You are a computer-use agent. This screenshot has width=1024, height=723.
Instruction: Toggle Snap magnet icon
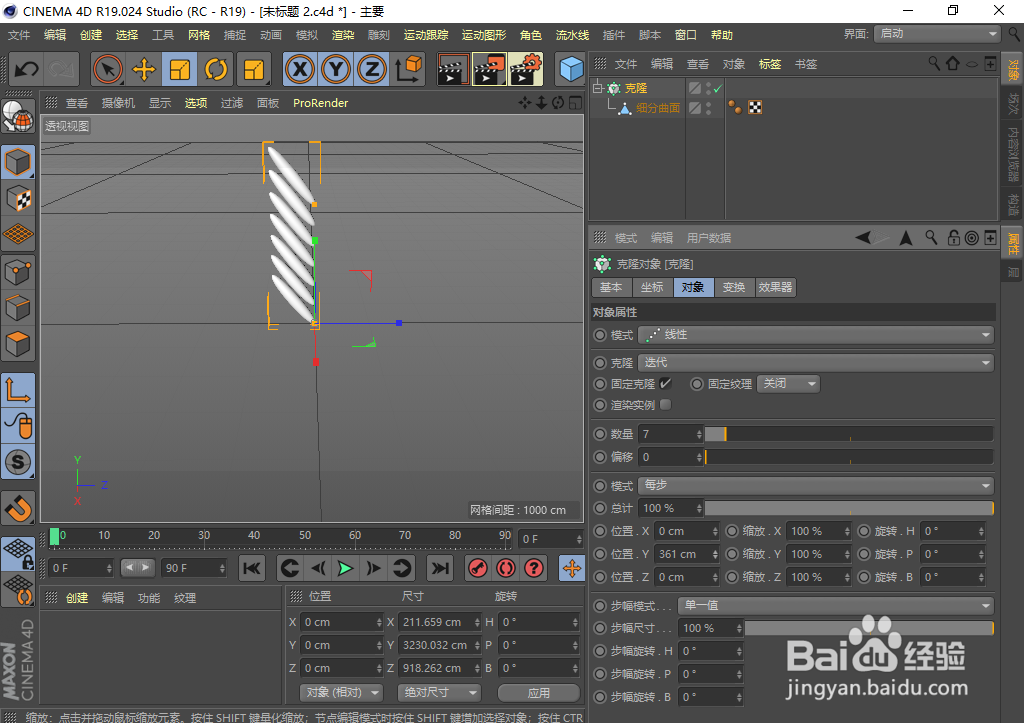tap(18, 507)
